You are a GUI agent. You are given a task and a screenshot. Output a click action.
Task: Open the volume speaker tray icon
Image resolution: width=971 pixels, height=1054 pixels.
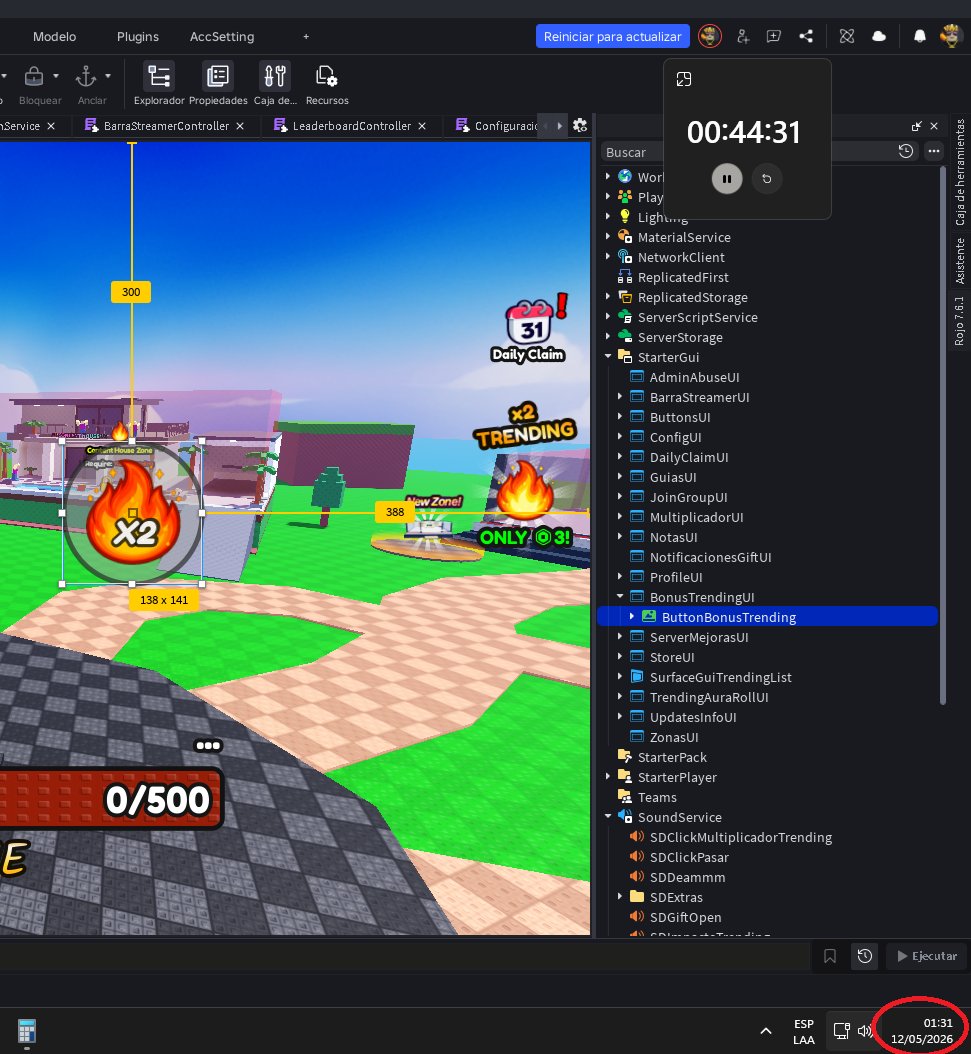[863, 1030]
